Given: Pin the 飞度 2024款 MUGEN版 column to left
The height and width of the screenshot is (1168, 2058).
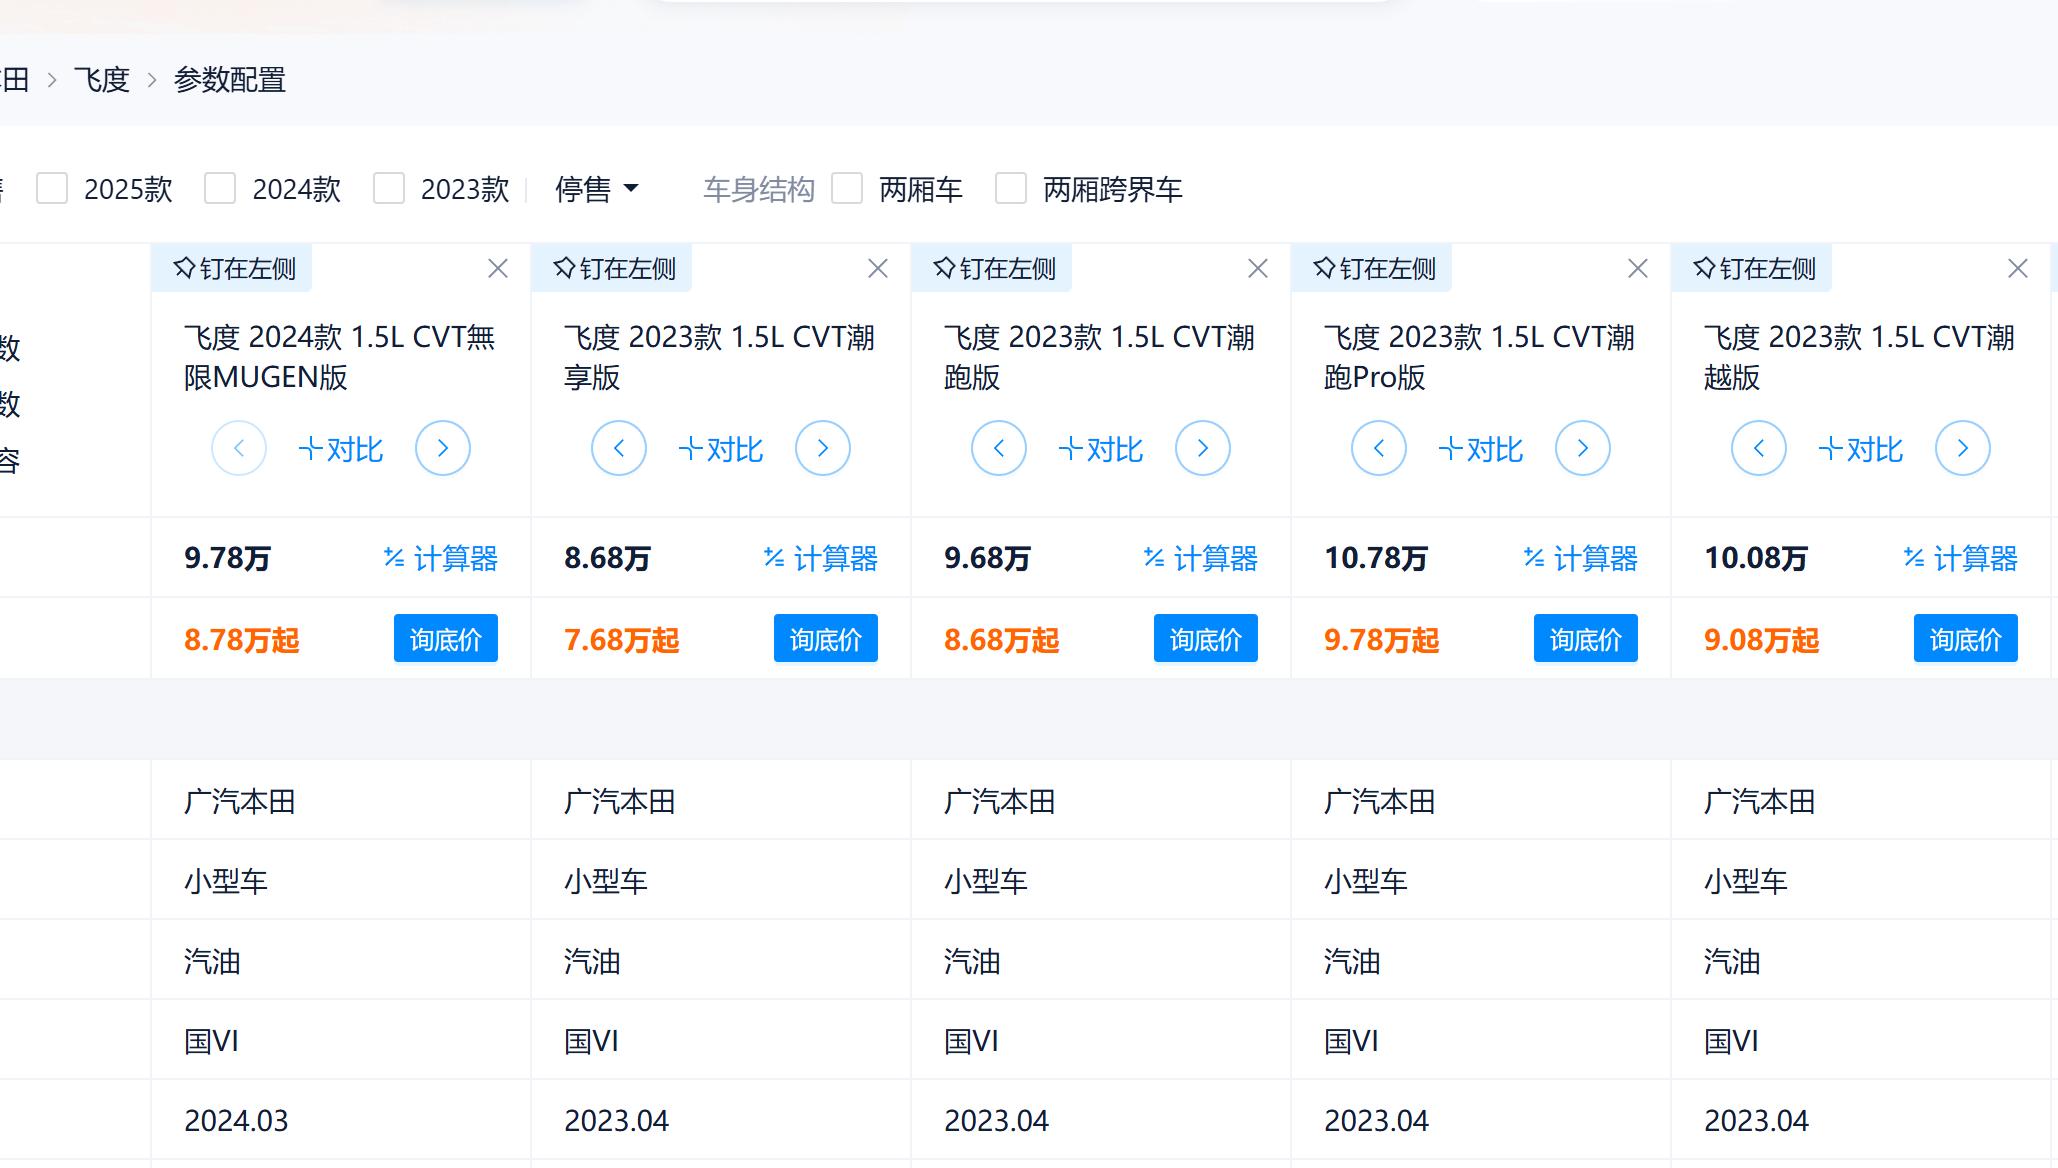Looking at the screenshot, I should 231,267.
